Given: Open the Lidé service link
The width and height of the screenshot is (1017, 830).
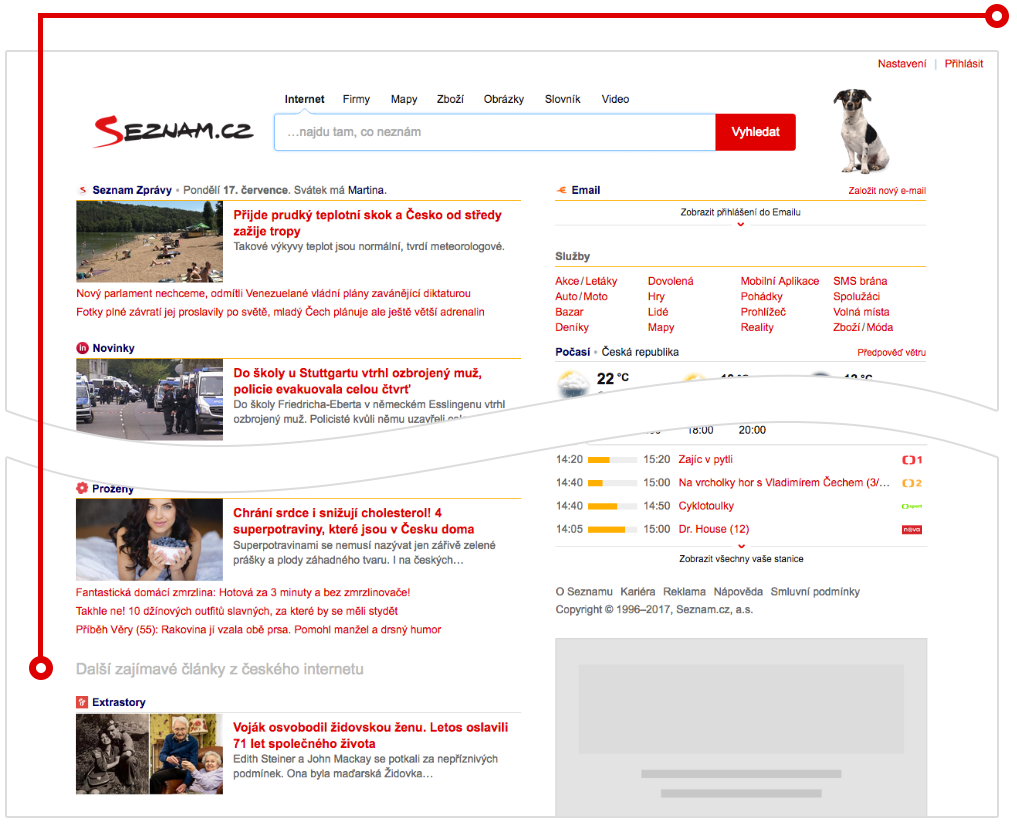Looking at the screenshot, I should click(658, 312).
